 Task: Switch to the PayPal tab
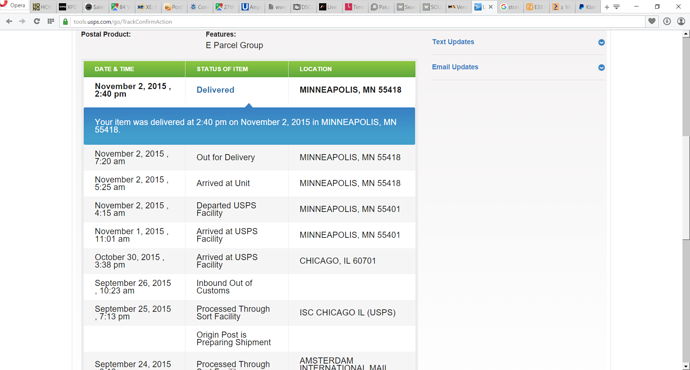(x=587, y=7)
